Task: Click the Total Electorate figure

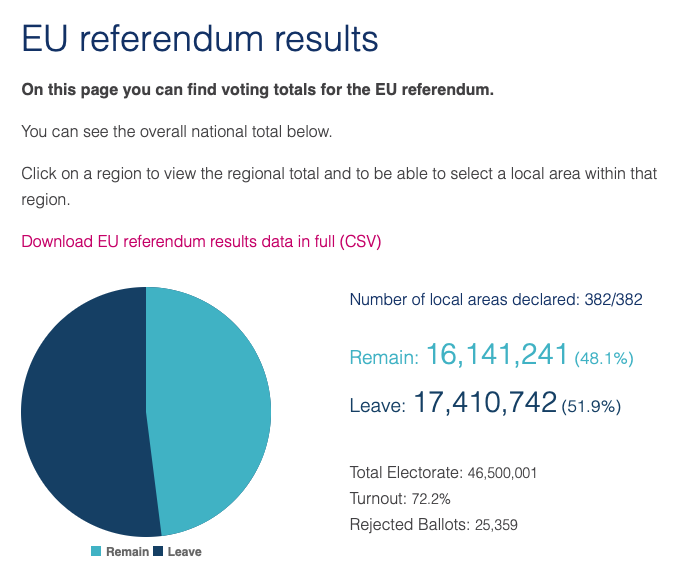Action: (x=501, y=473)
